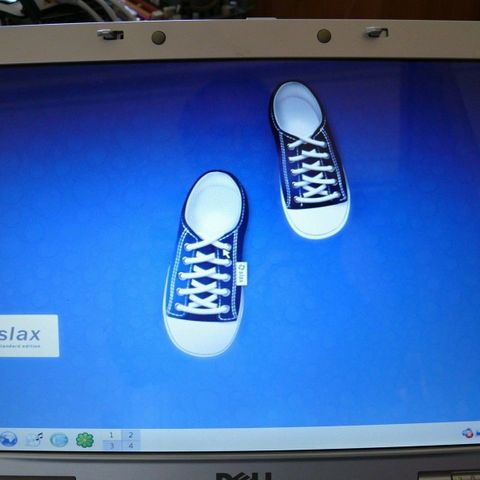Select the upper blue sneaker on desktop
This screenshot has height=480, width=480.
pos(310,160)
